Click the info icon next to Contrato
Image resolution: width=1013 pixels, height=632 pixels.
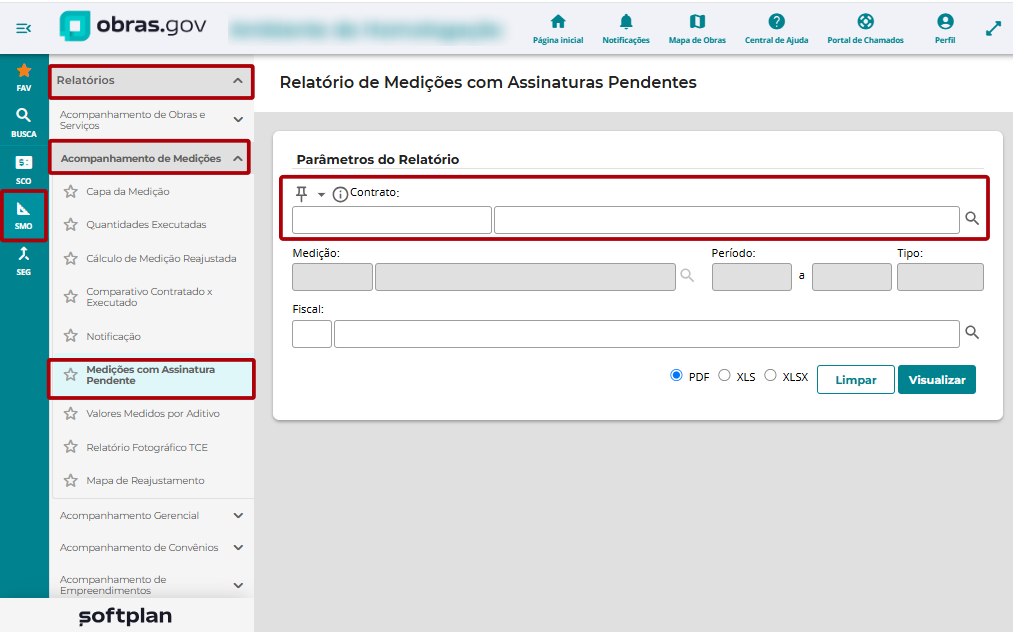340,194
